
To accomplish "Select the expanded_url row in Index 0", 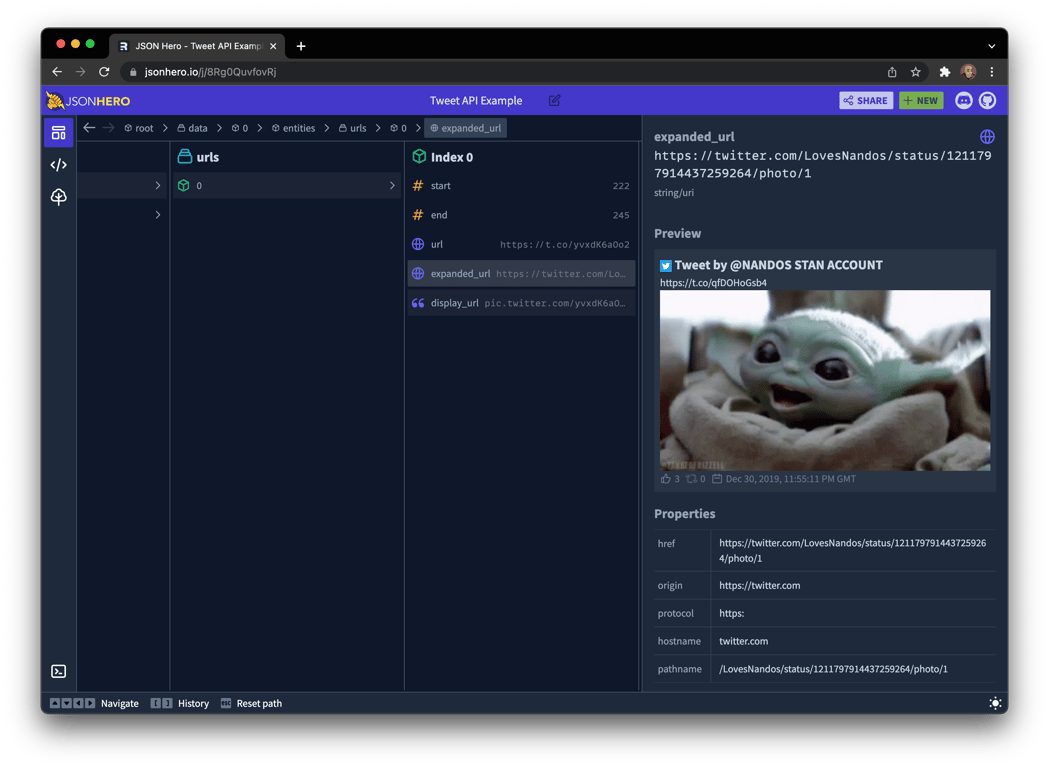I will coord(521,274).
